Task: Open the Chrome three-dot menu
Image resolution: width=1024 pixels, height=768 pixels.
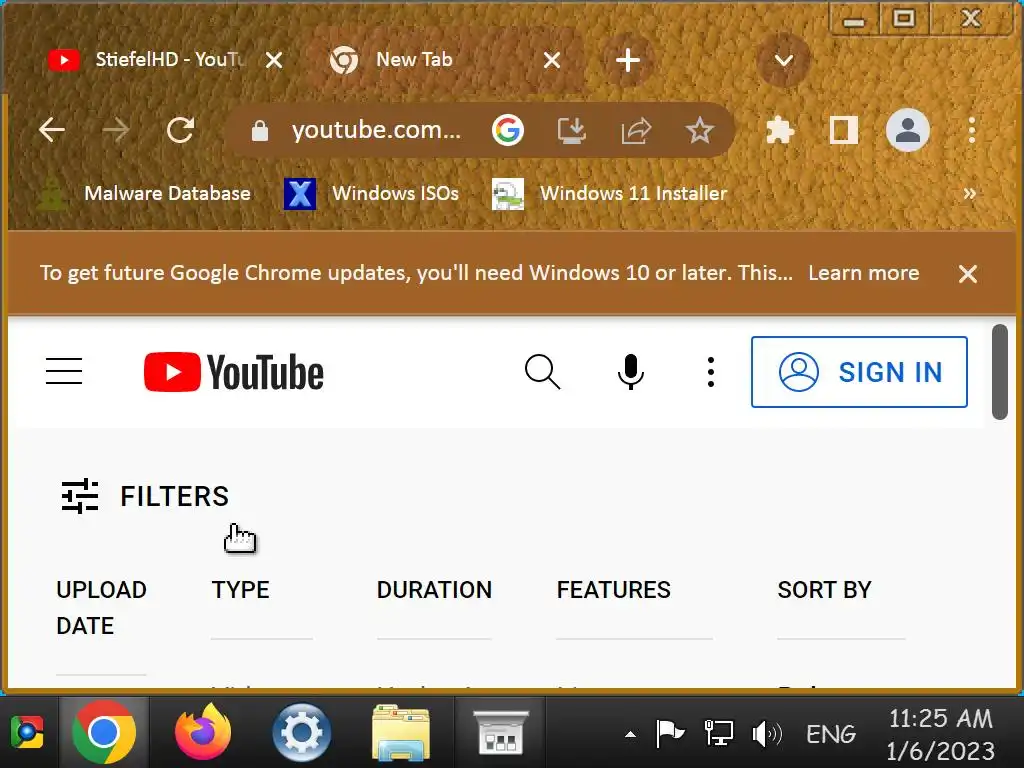Action: pos(972,131)
